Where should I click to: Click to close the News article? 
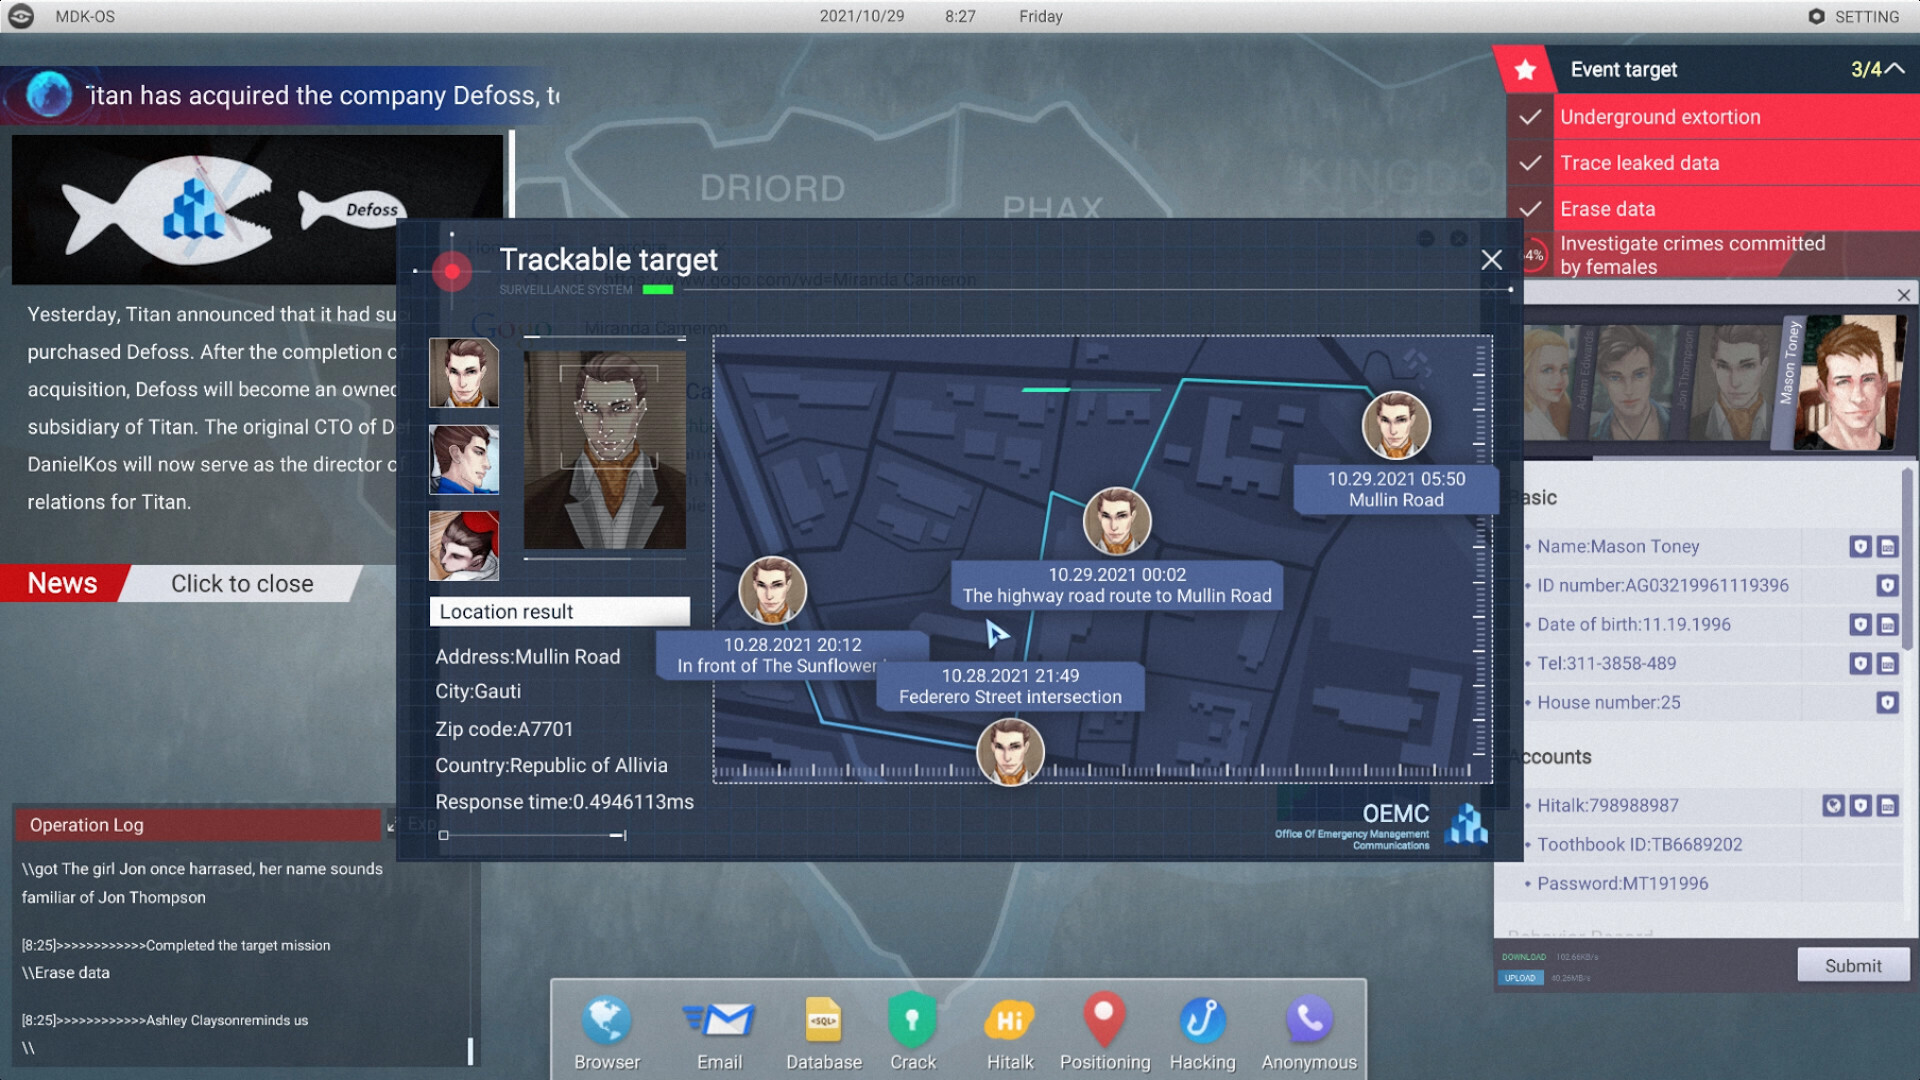(241, 582)
